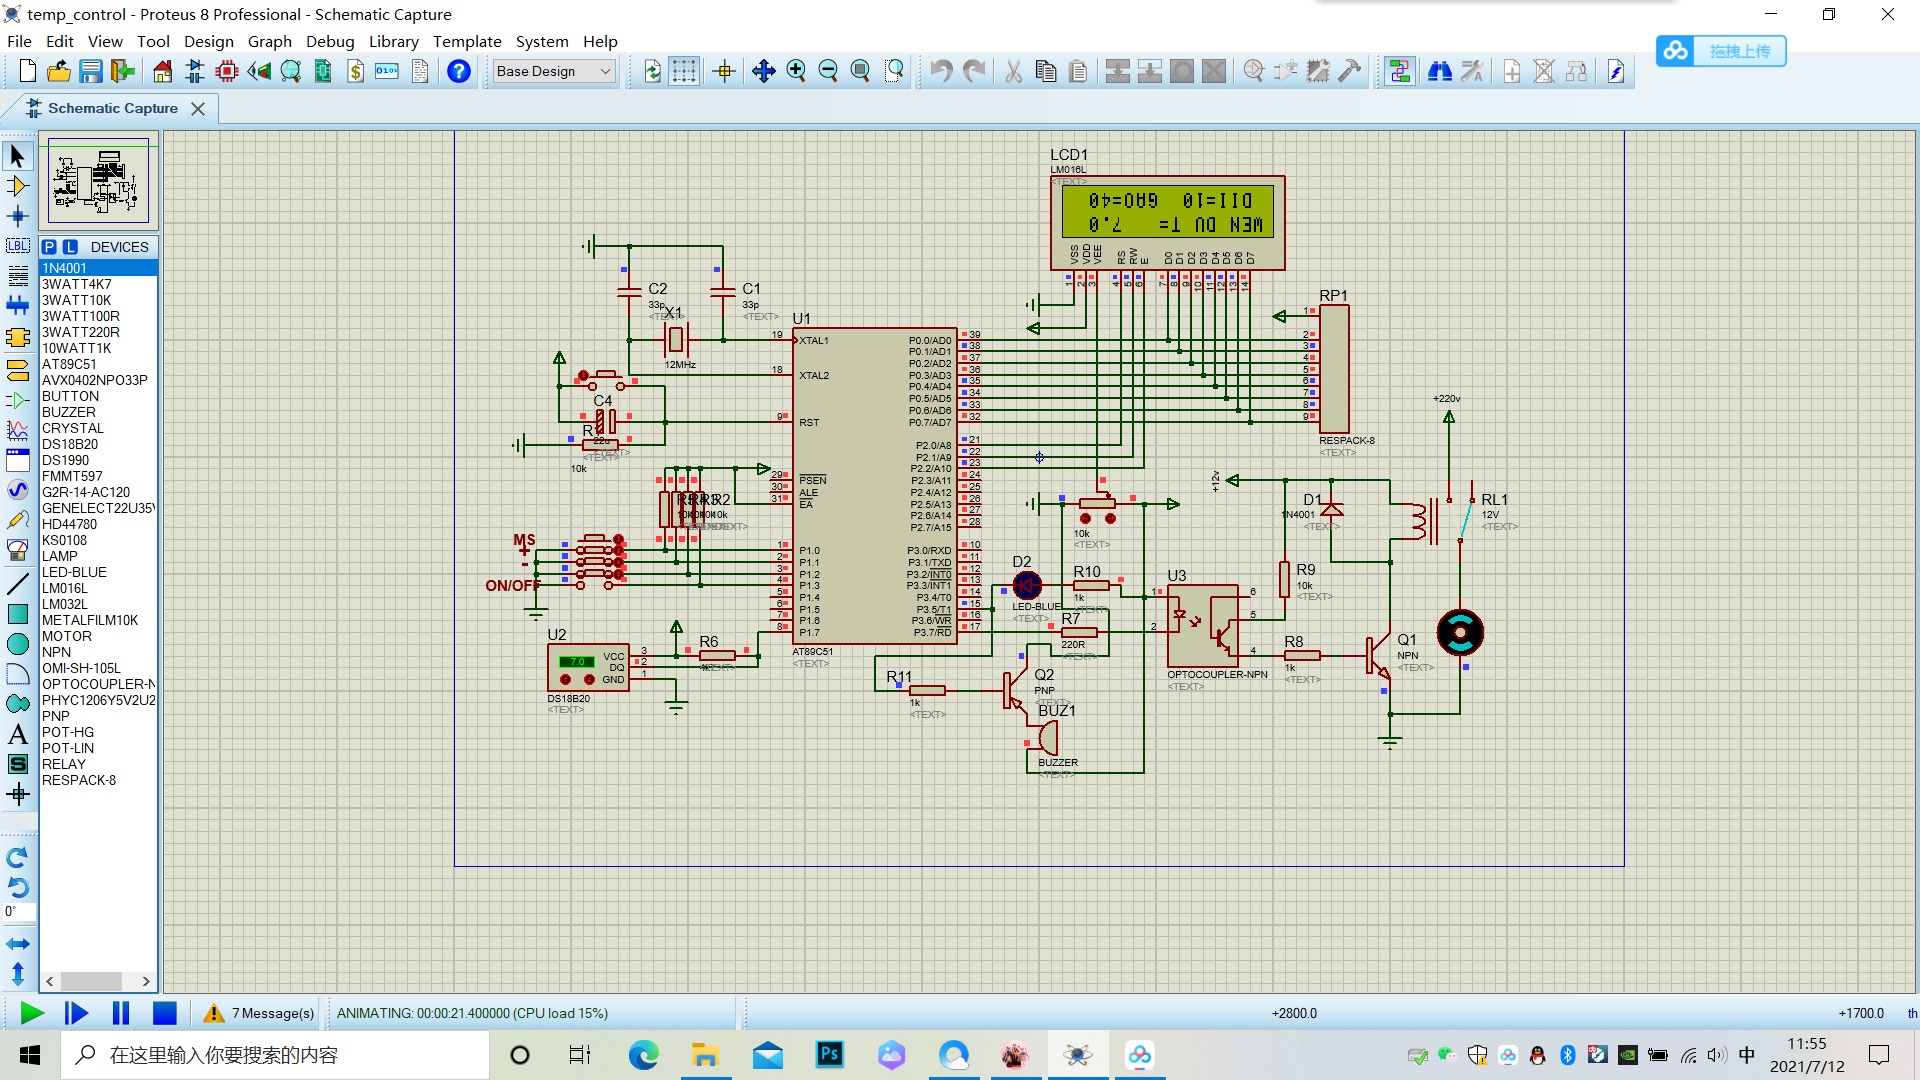This screenshot has height=1080, width=1920.
Task: Center view with the pan cross icon
Action: [x=764, y=71]
